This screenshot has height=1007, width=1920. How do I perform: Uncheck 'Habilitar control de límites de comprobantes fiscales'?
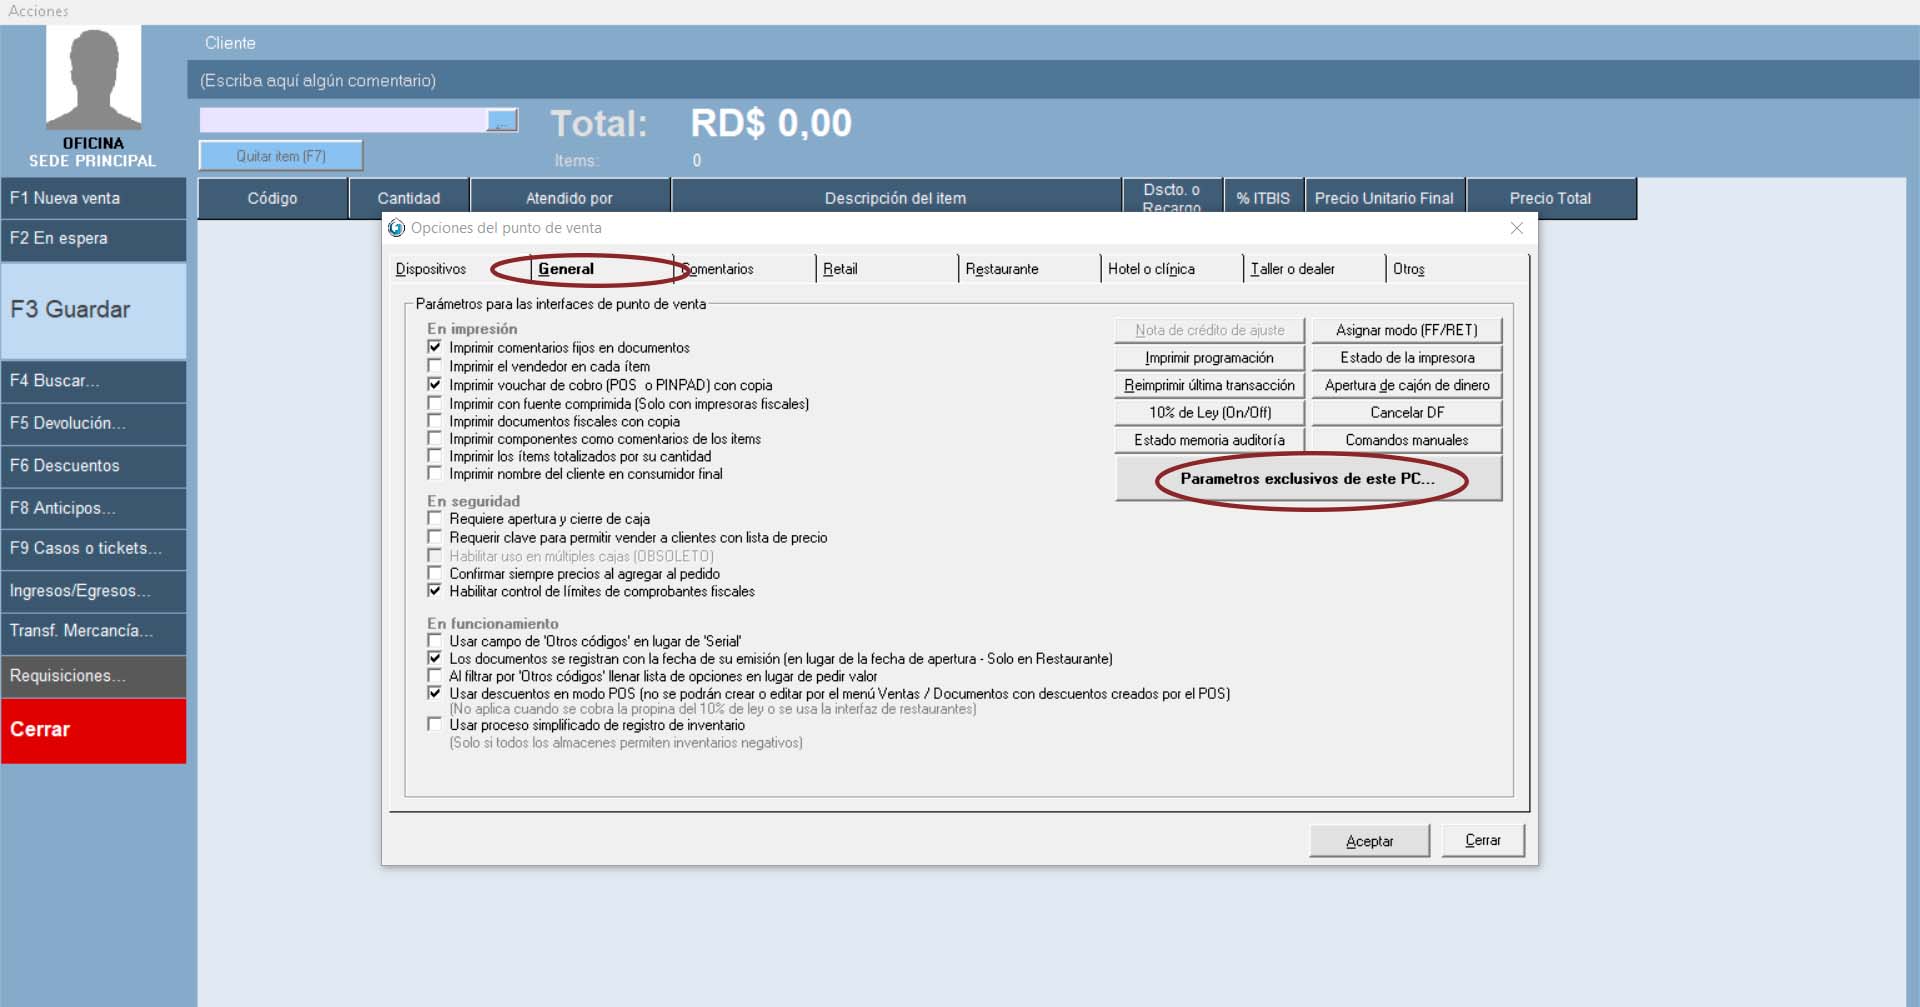coord(435,591)
